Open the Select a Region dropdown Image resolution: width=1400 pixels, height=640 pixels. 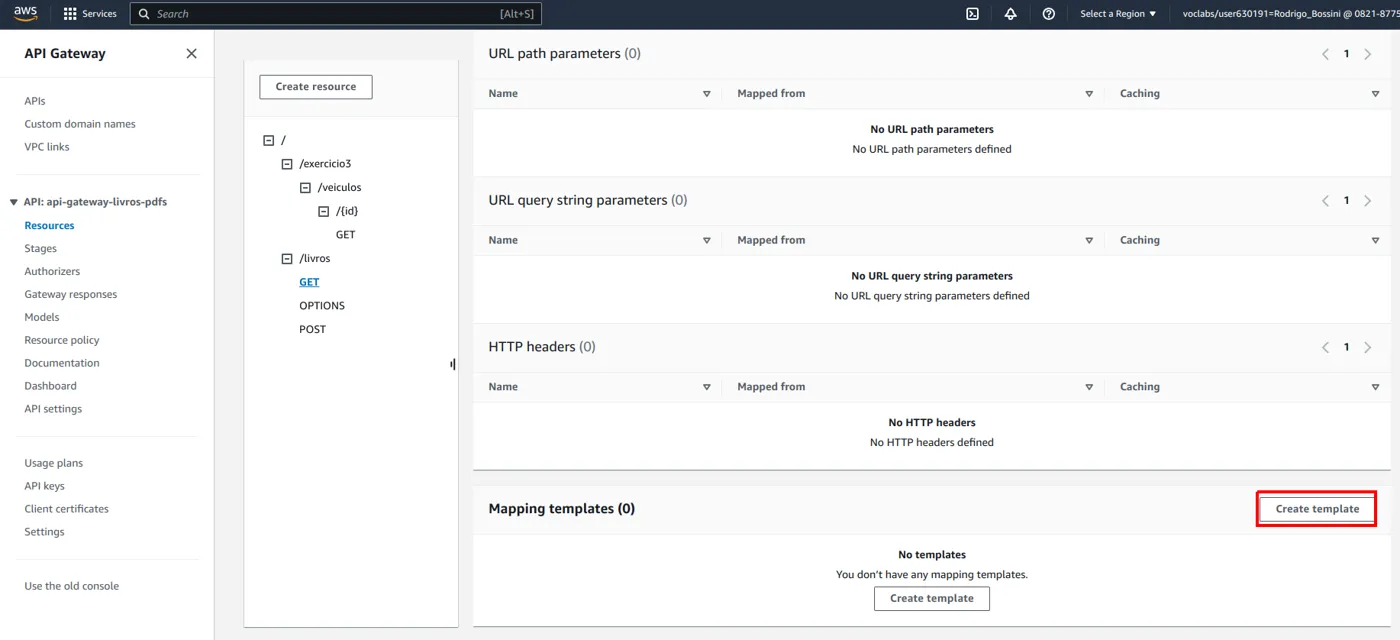(1118, 14)
